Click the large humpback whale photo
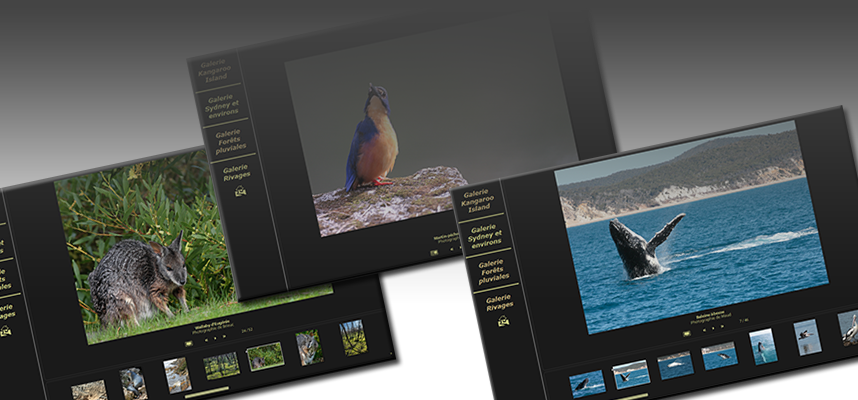 (691, 227)
